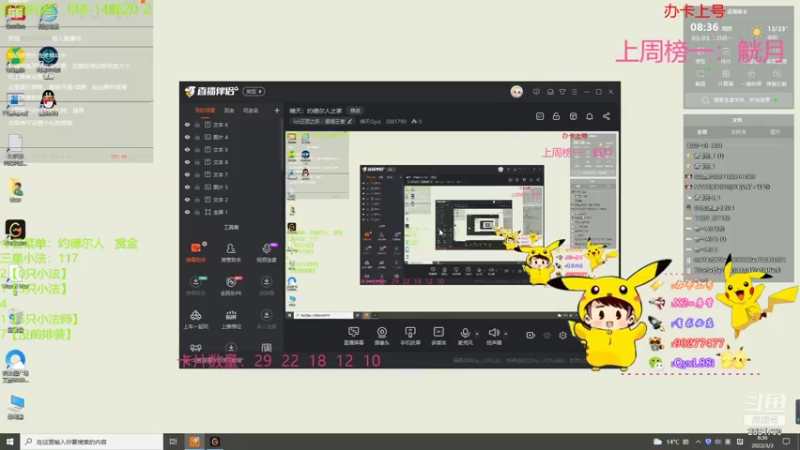Screen dimensions: 800x450
Task: Open the G app icon on taskbar
Action: 215,442
